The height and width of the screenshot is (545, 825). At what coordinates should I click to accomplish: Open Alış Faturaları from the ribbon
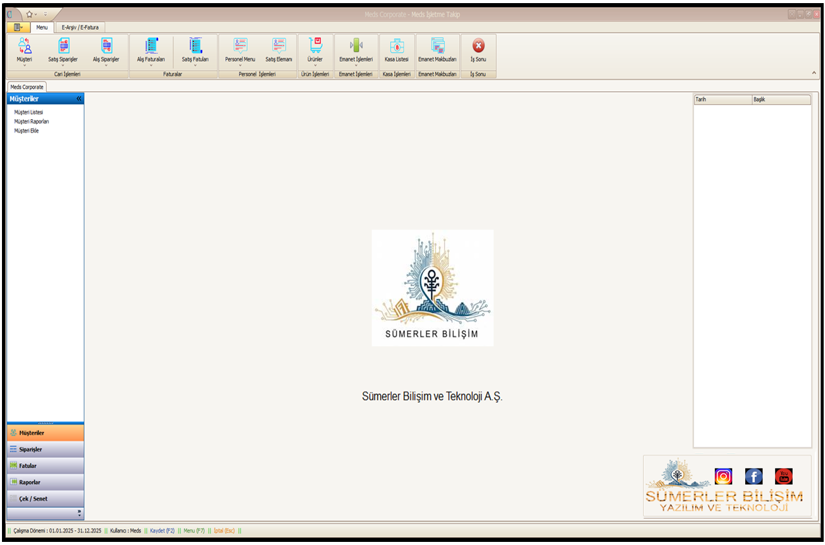coord(151,46)
